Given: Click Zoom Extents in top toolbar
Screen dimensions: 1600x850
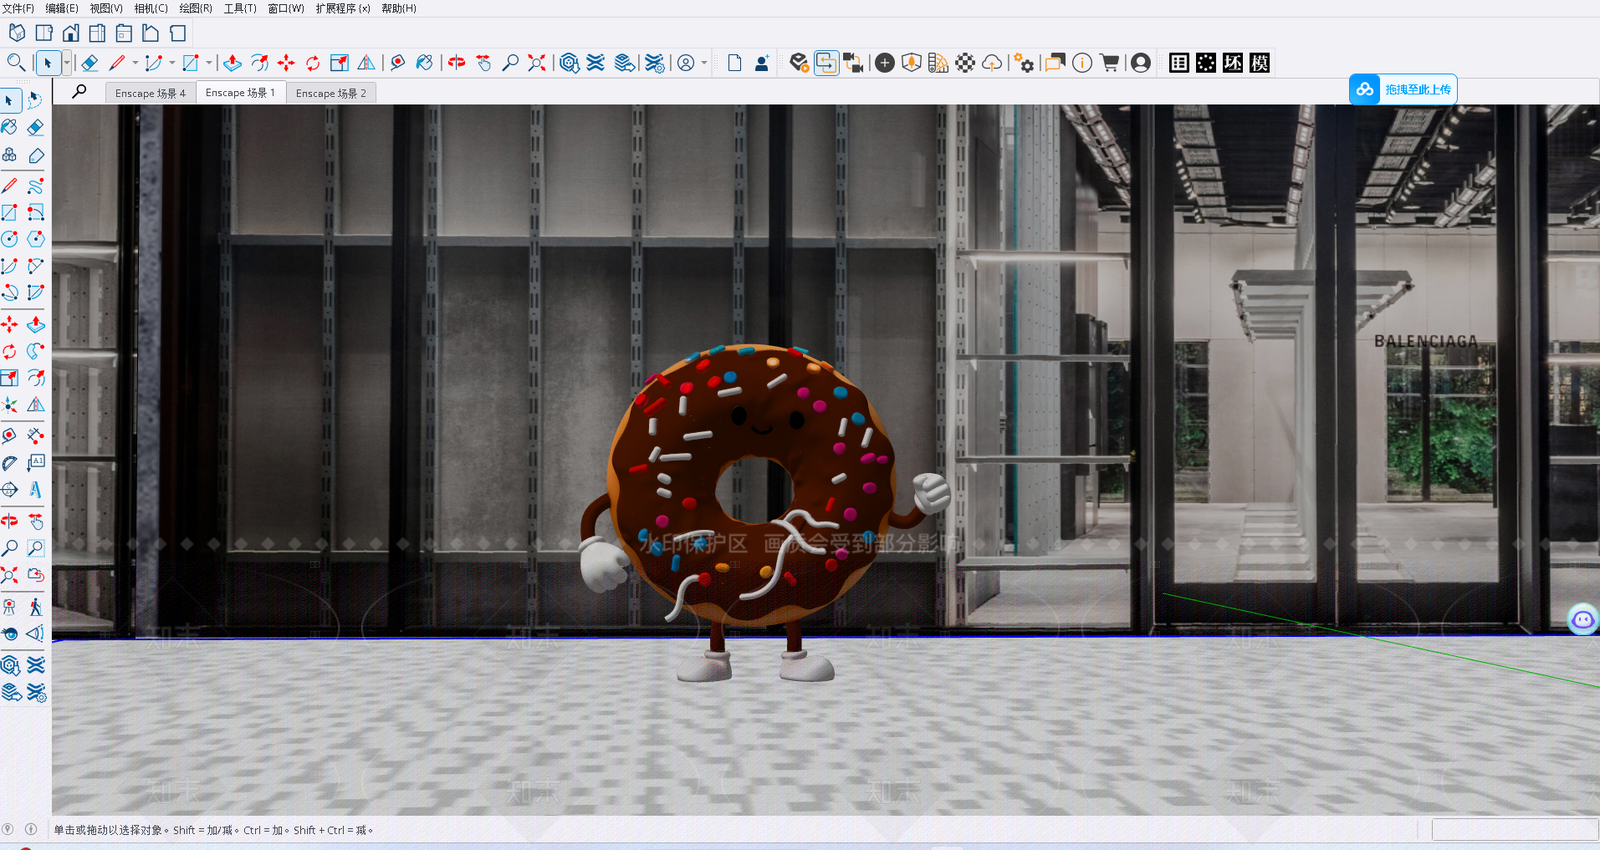Looking at the screenshot, I should point(537,63).
